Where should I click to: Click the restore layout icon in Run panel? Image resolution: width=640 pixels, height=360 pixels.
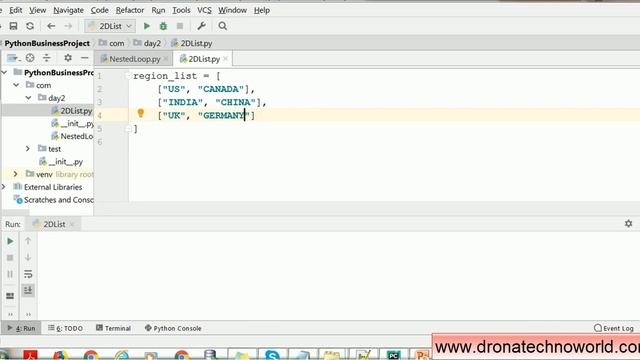click(10, 296)
